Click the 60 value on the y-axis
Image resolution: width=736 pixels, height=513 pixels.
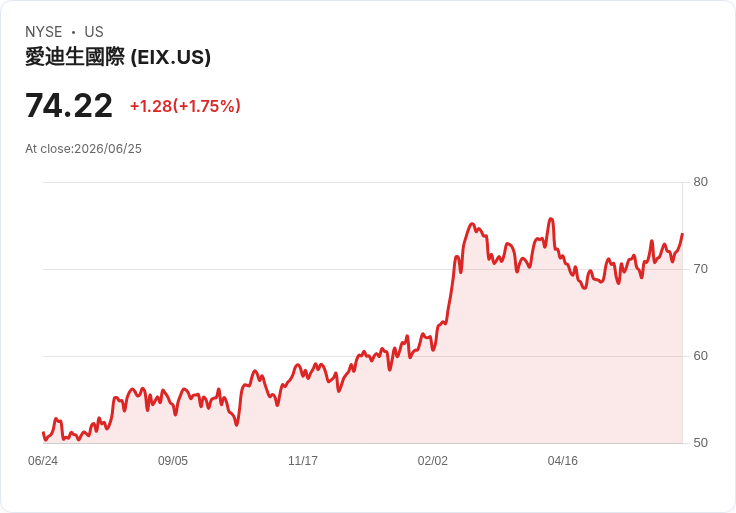(x=700, y=356)
